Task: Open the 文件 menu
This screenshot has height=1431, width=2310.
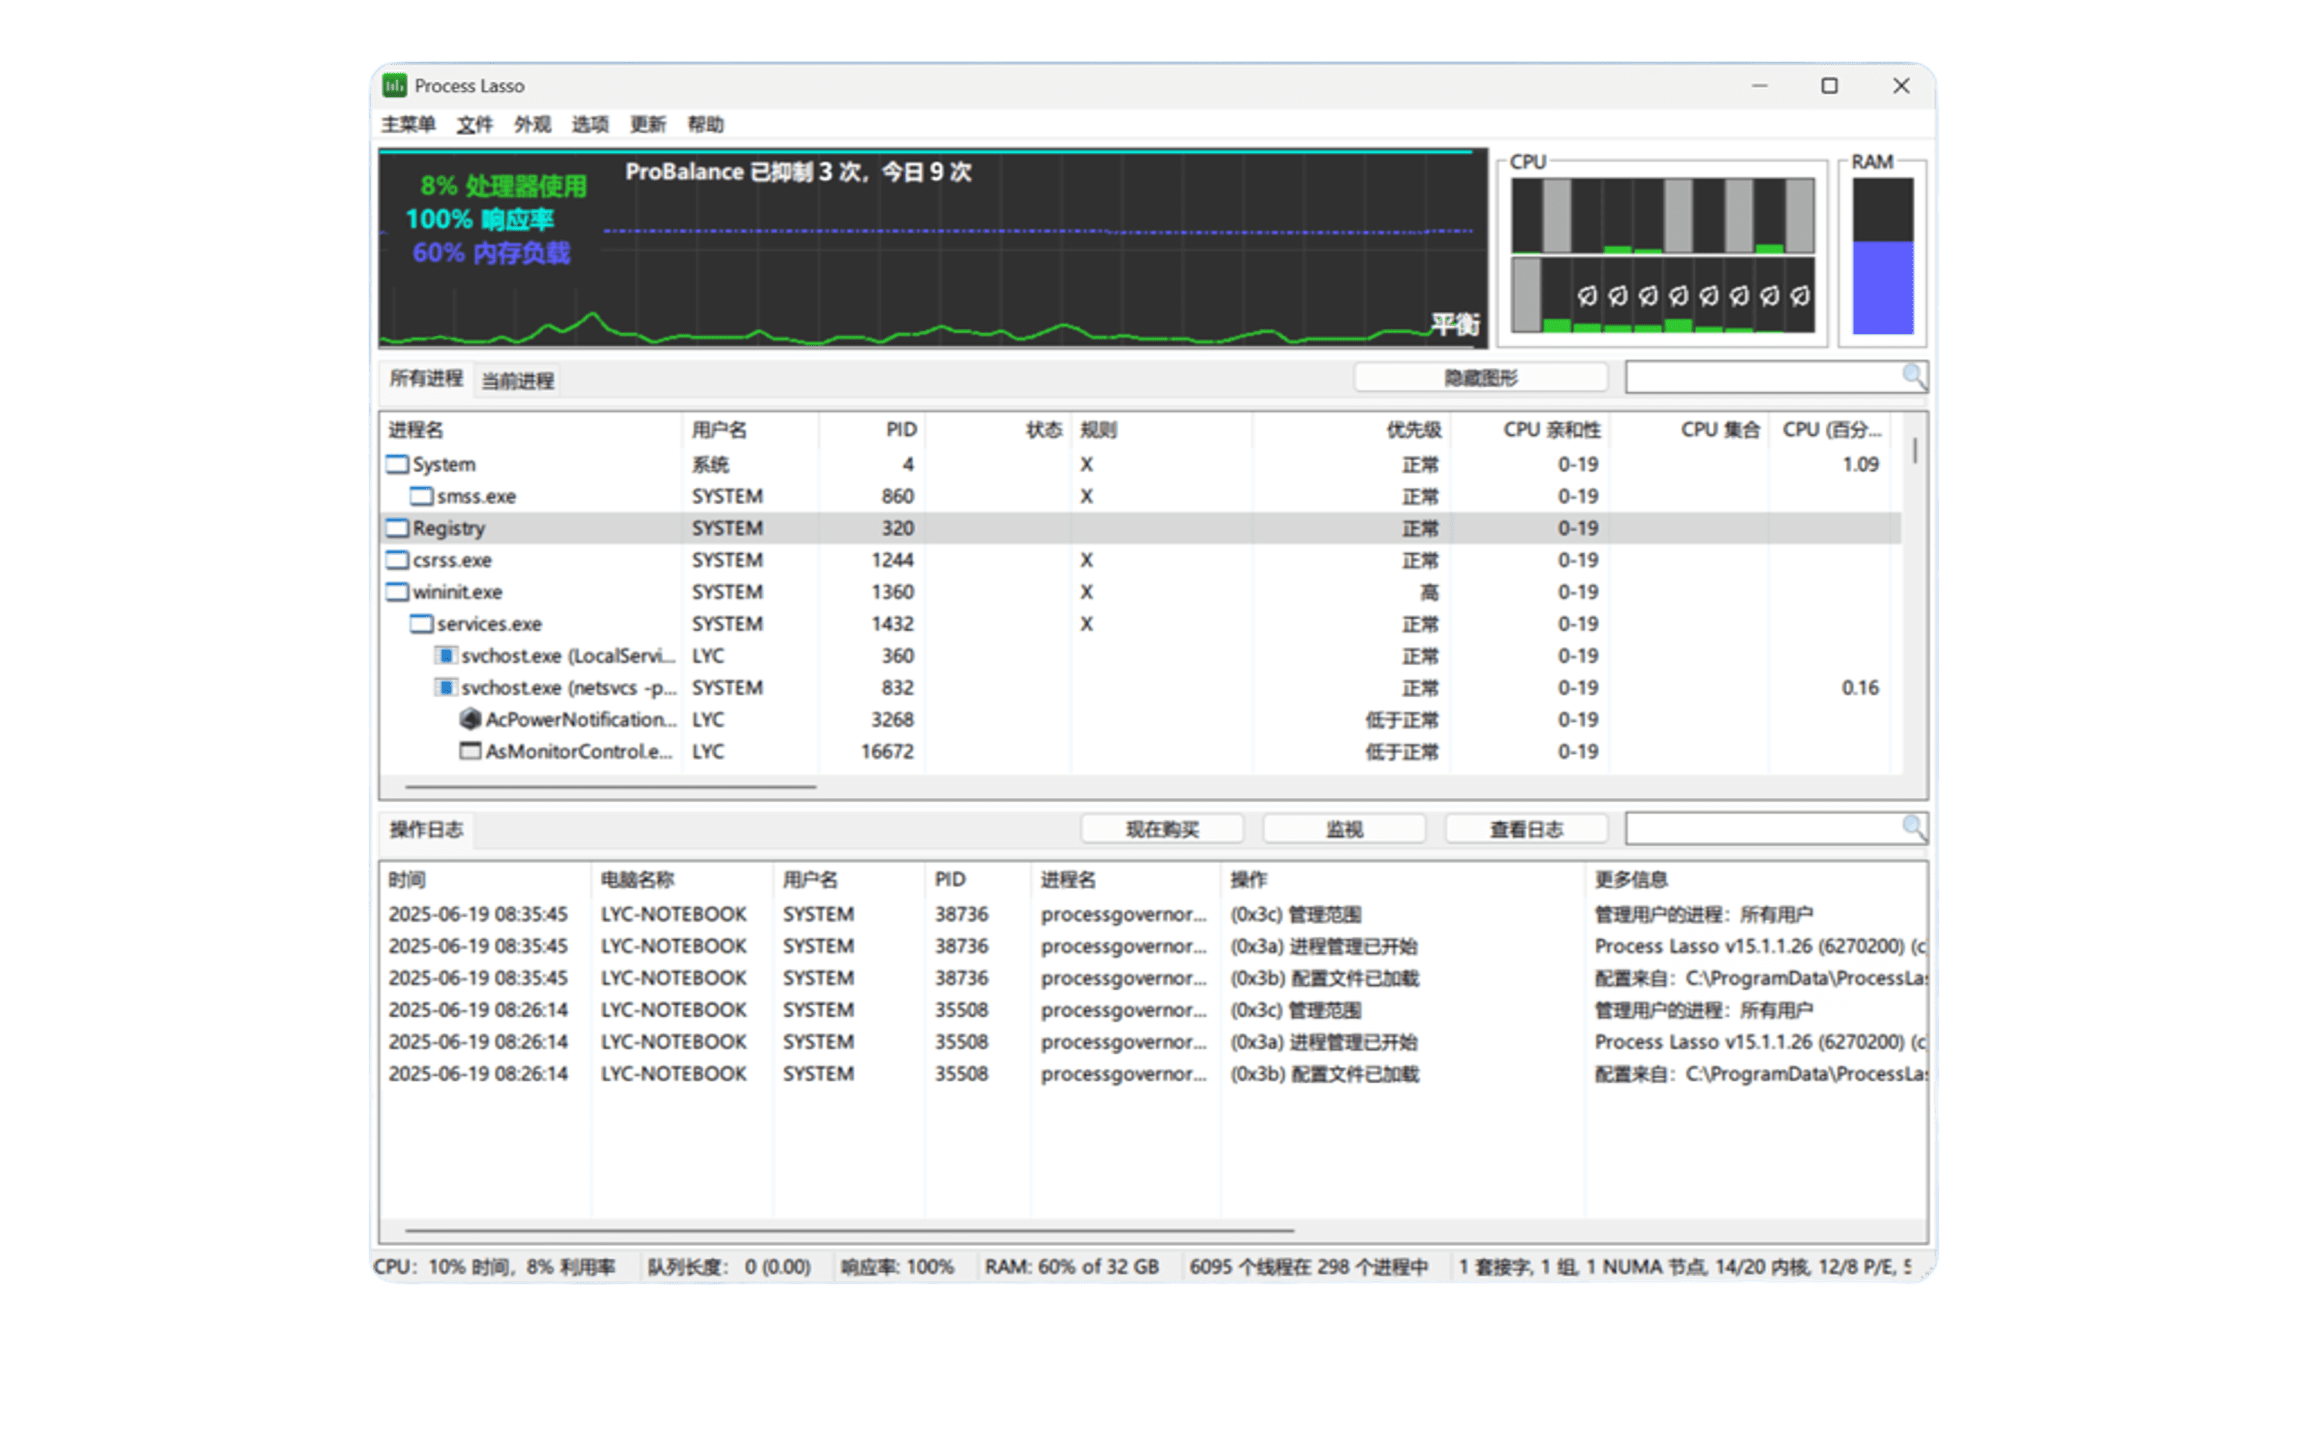Action: point(475,124)
